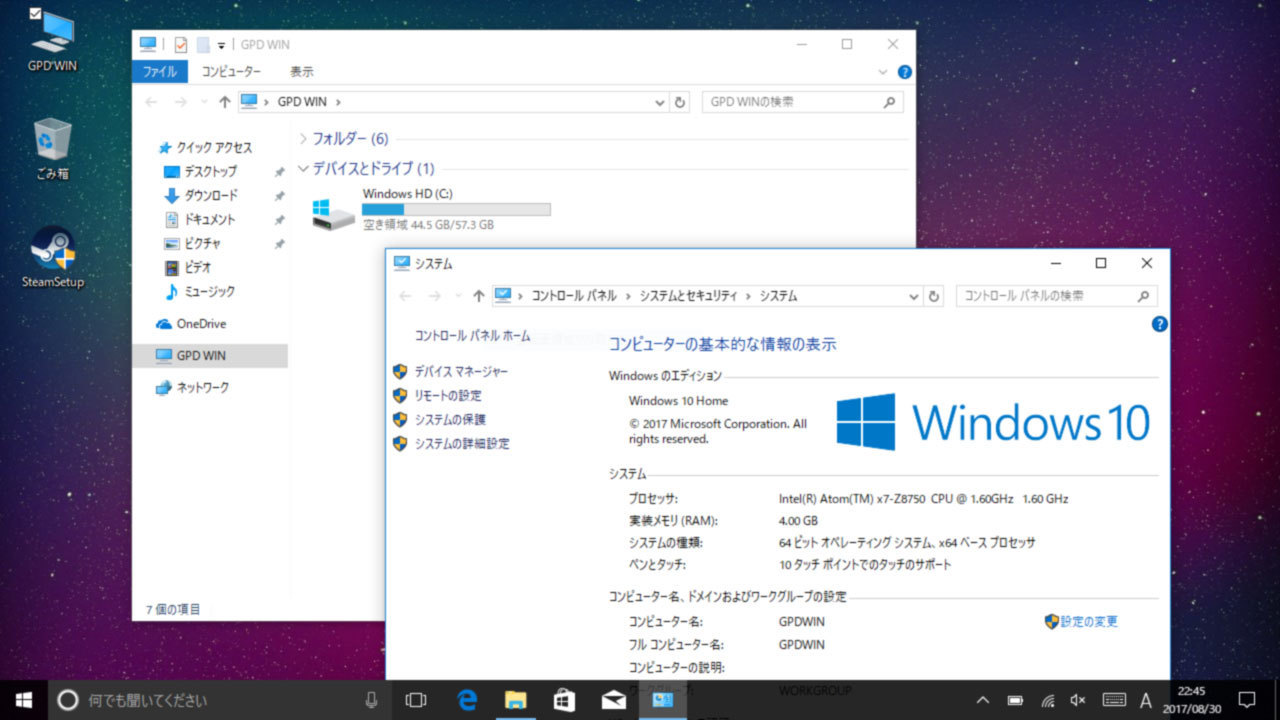Show hidden system tray icons
1280x720 pixels.
tap(983, 700)
